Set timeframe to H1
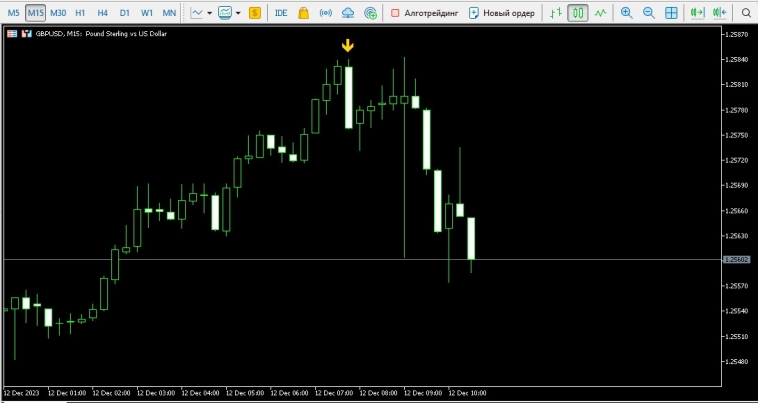The height and width of the screenshot is (403, 758). (x=80, y=13)
